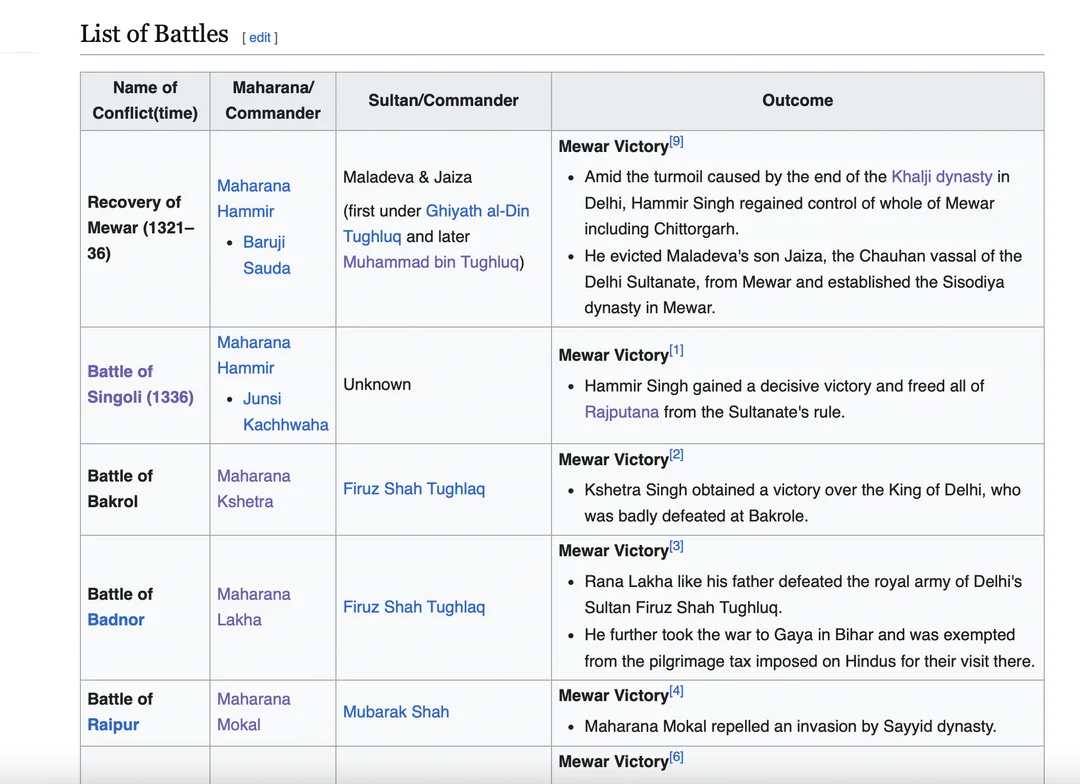Click citation 9 after first Mewar Victory

click(677, 142)
